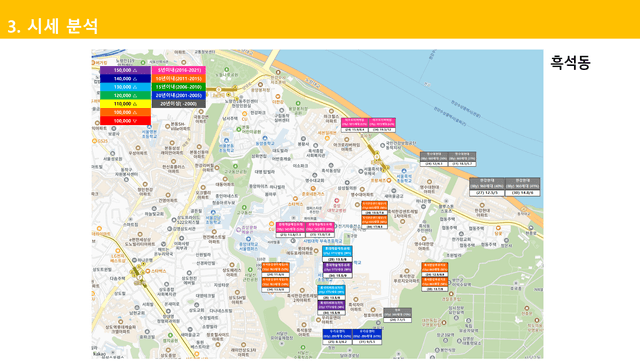Select the purple 150,000 legend swatch
This screenshot has height=363, width=640.
click(125, 70)
